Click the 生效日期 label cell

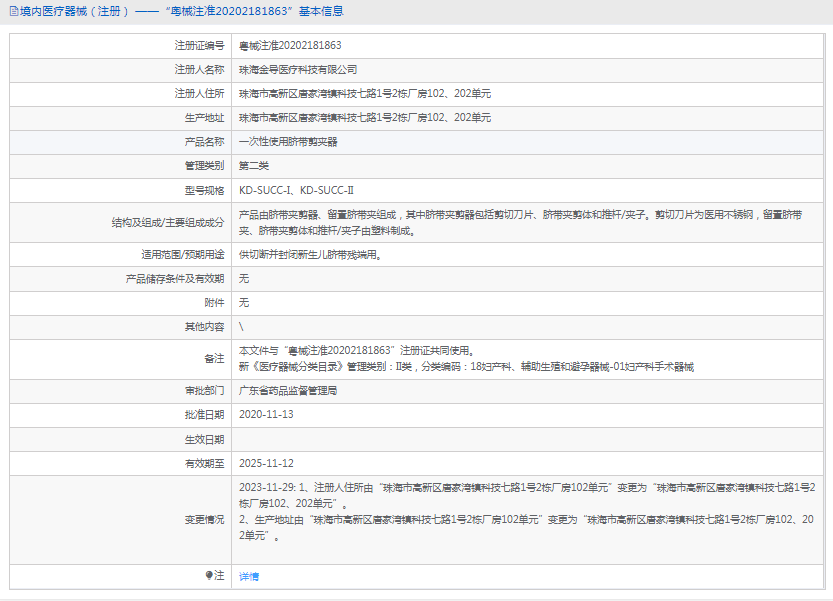tap(121, 439)
